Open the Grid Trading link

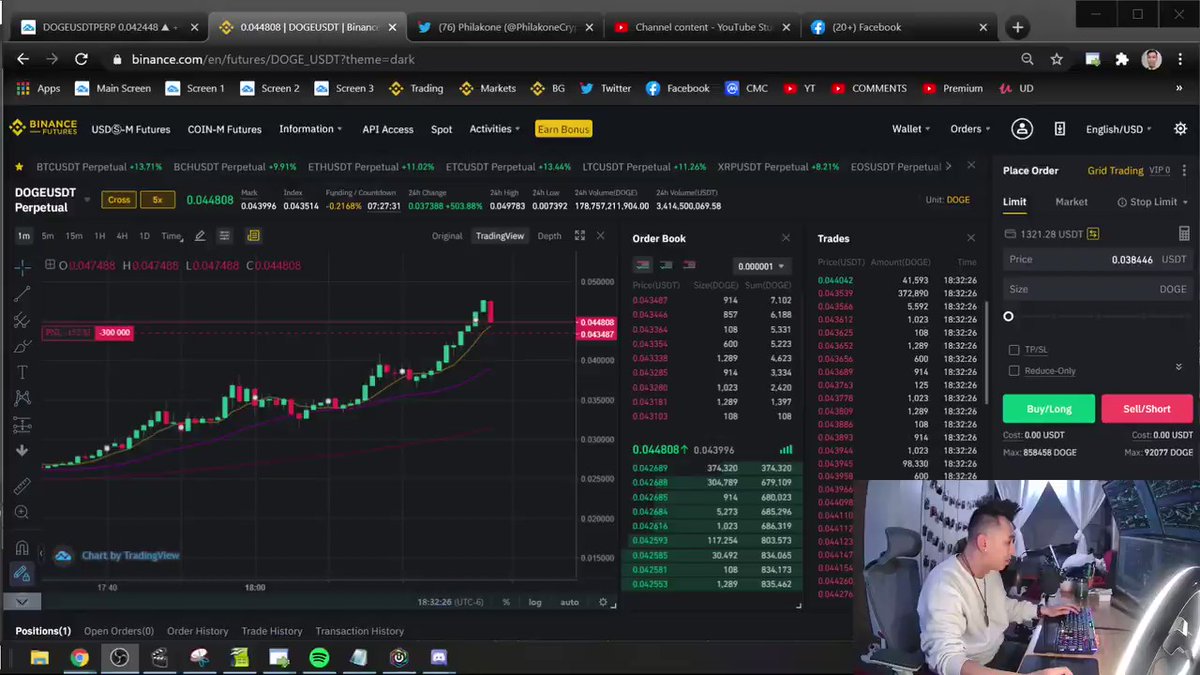click(x=1115, y=171)
